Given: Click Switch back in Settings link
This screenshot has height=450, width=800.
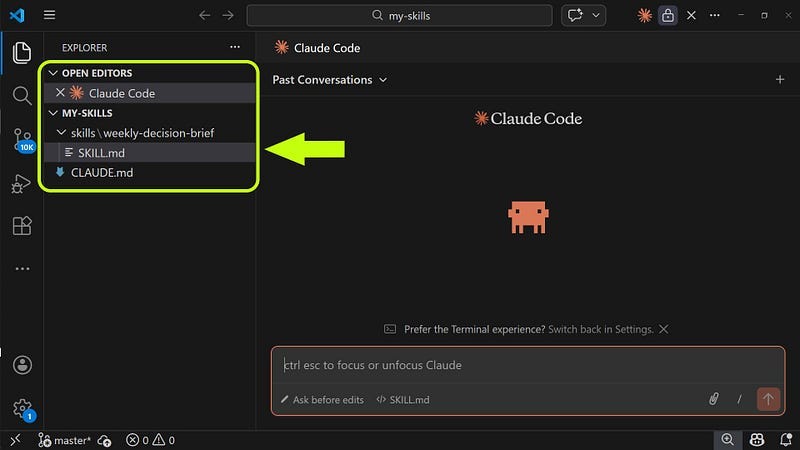Looking at the screenshot, I should (601, 329).
